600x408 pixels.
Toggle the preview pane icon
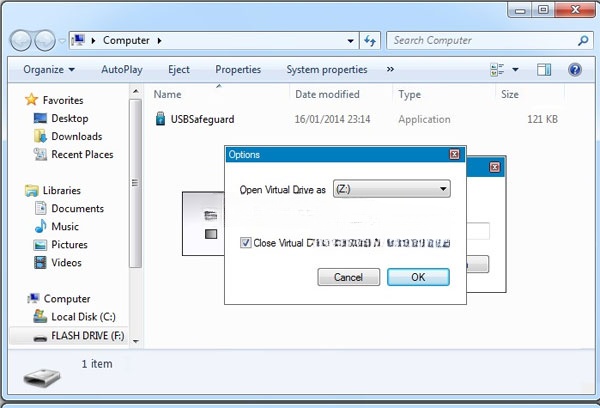coord(544,70)
